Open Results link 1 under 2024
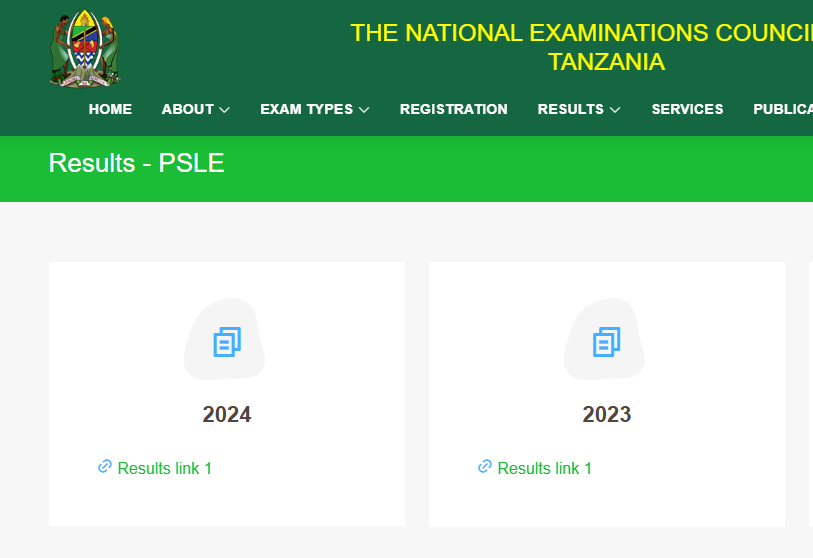Image resolution: width=813 pixels, height=558 pixels. tap(165, 468)
